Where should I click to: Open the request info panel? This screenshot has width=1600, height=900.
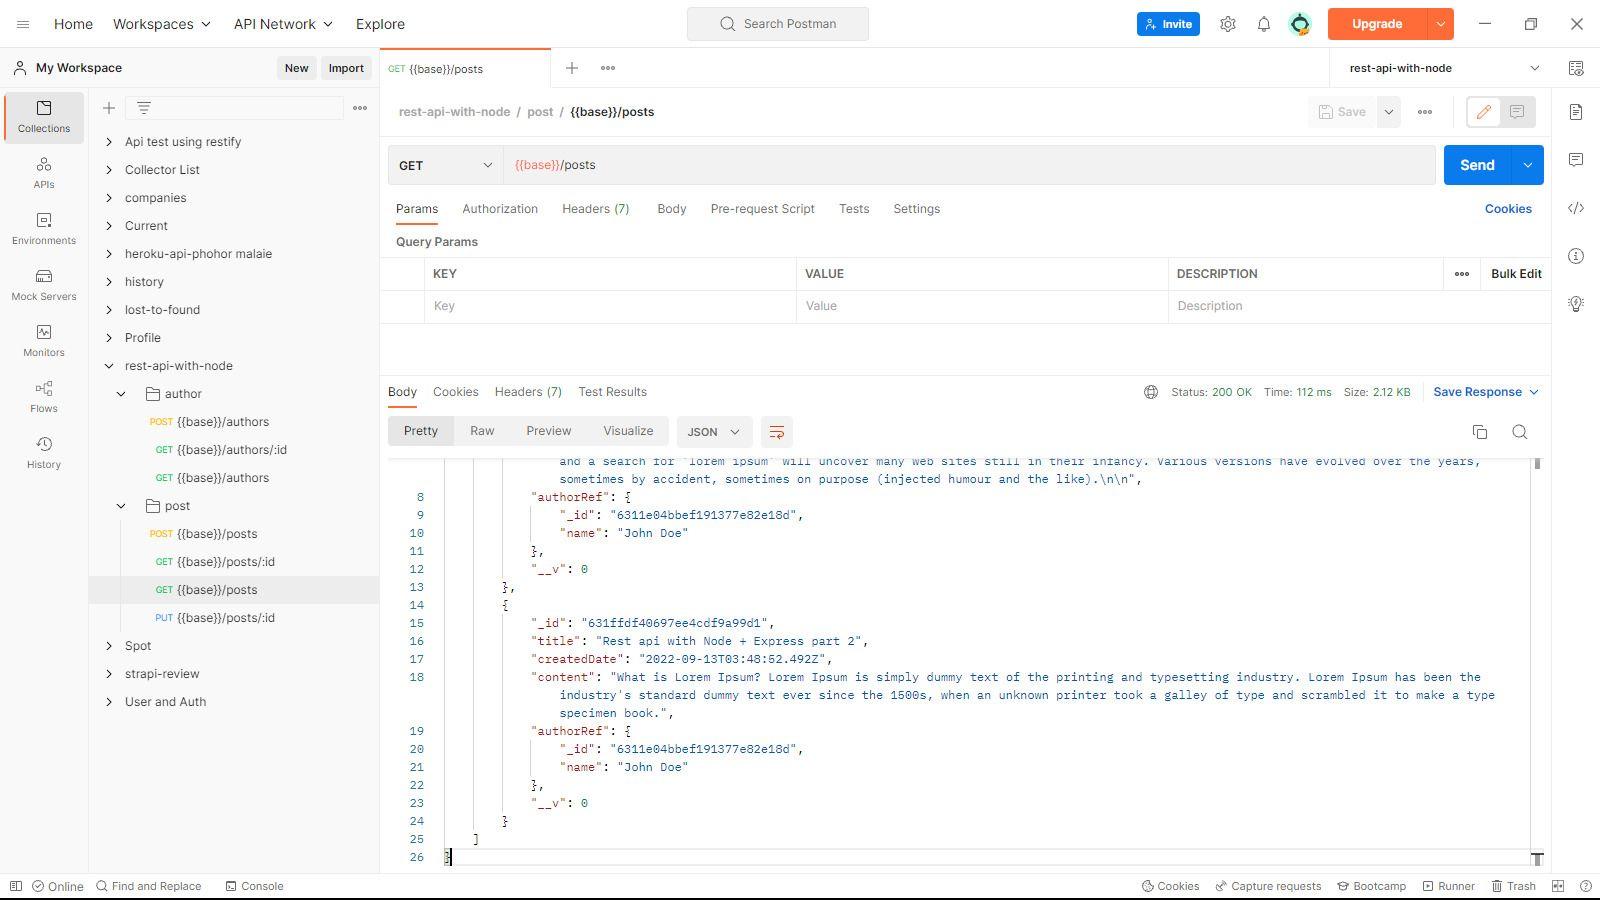[x=1576, y=256]
